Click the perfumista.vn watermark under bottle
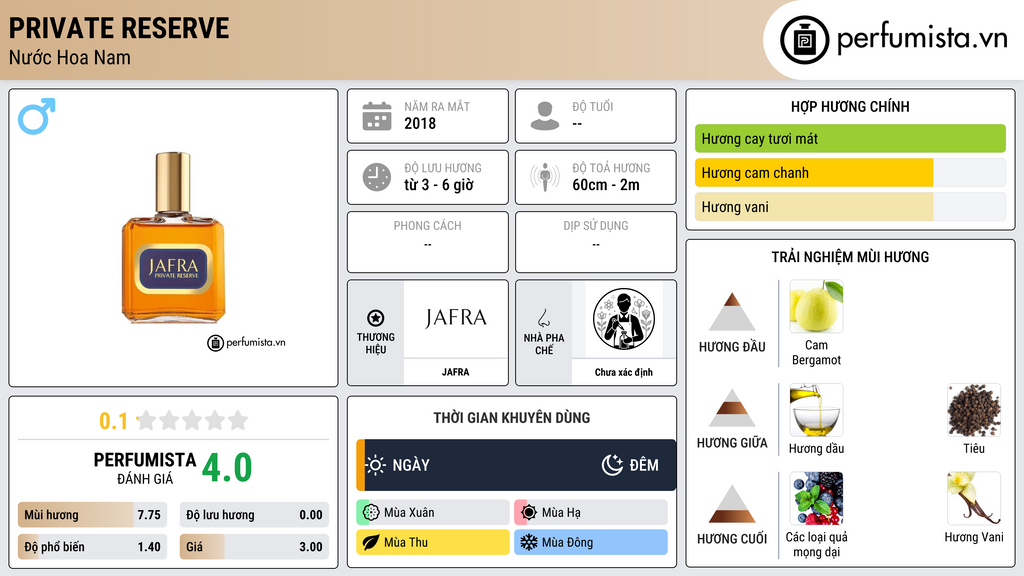The image size is (1024, 576). (246, 342)
